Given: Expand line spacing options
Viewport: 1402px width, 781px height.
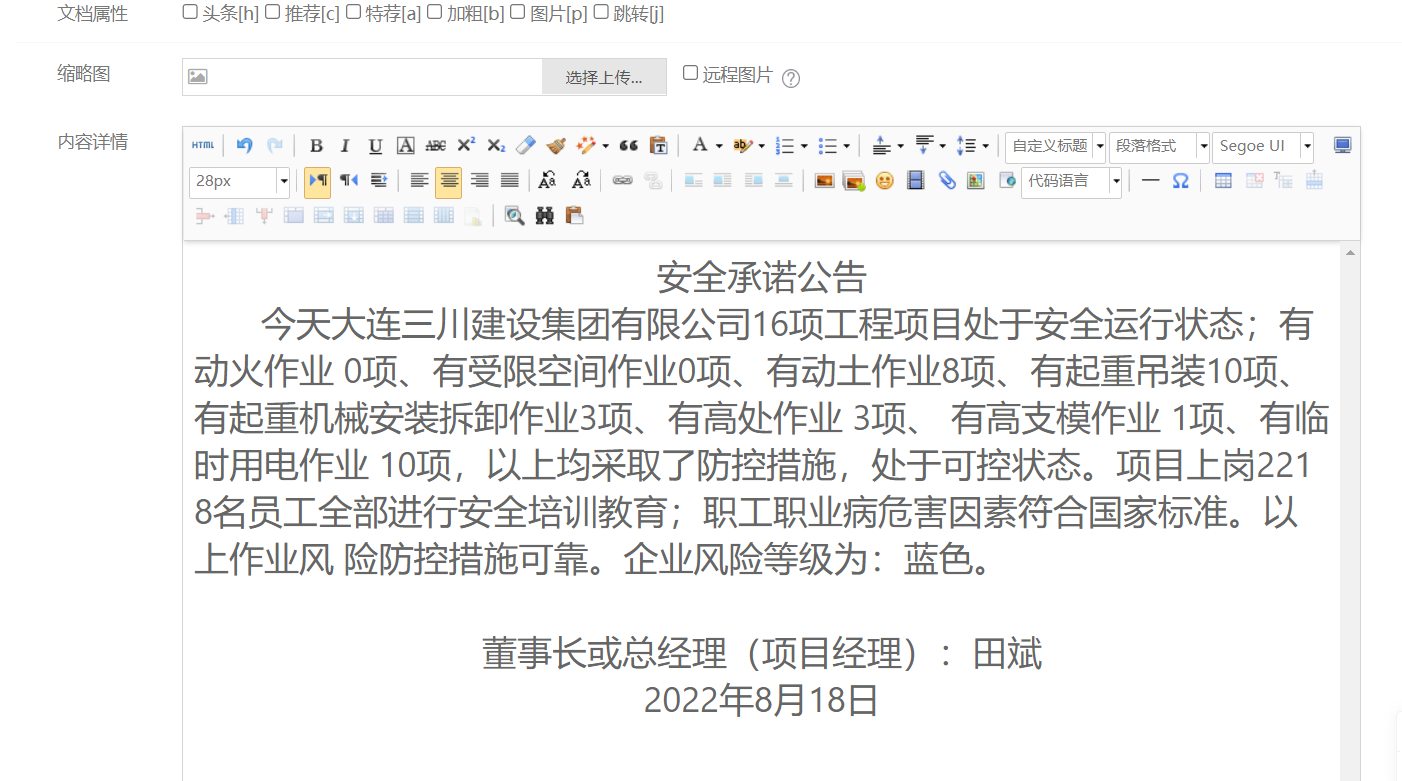Looking at the screenshot, I should (985, 146).
